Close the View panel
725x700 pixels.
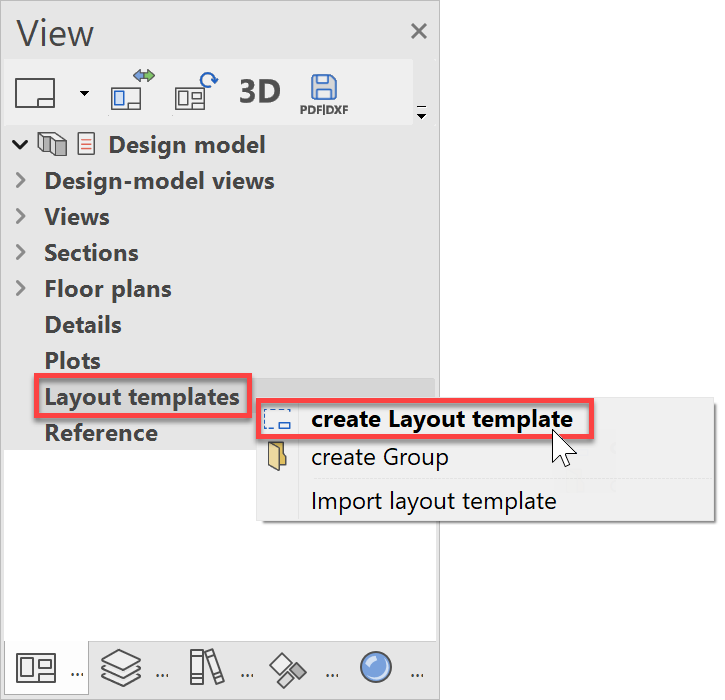click(x=419, y=31)
